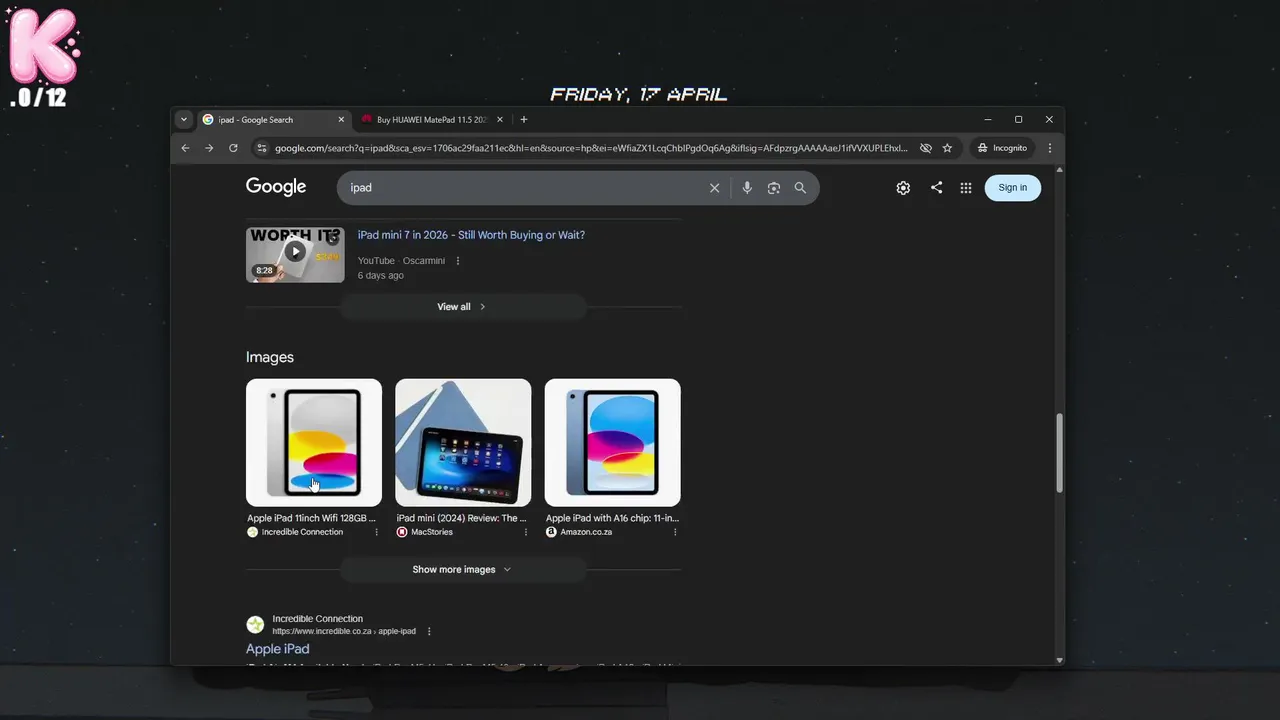The width and height of the screenshot is (1280, 720).
Task: Open 'iPad mini 7 in 2026' video link
Action: [x=471, y=235]
